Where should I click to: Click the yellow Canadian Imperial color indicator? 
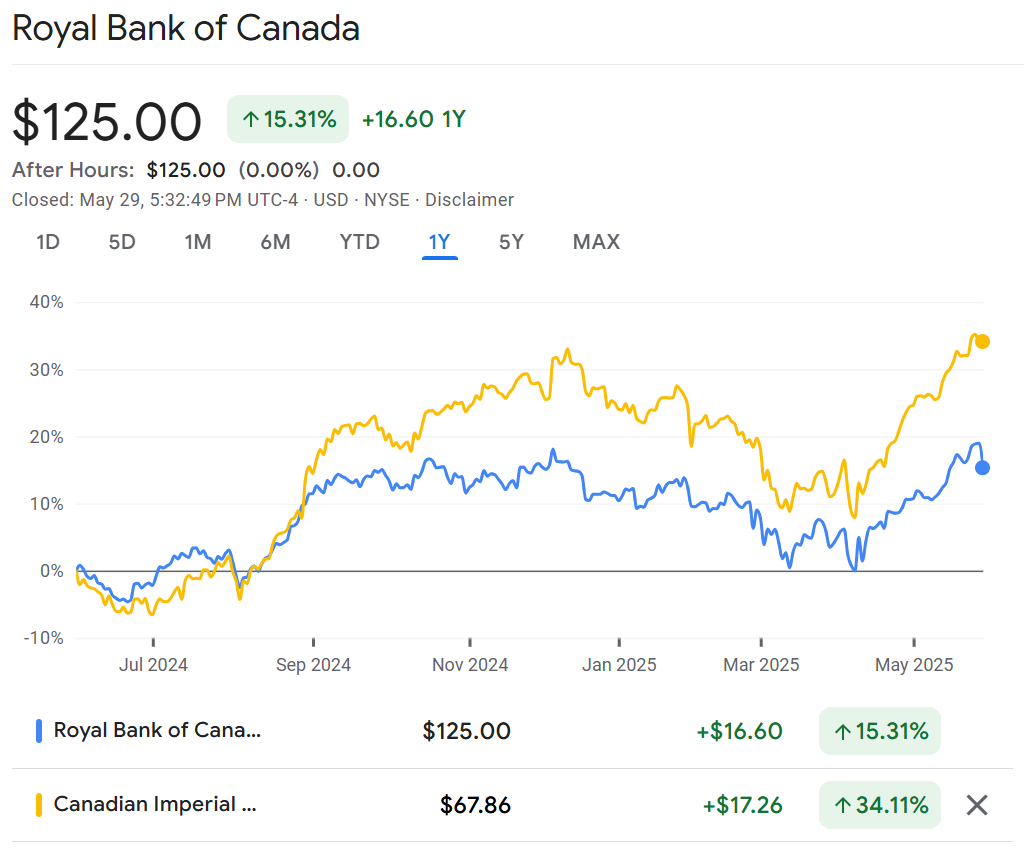[x=38, y=804]
